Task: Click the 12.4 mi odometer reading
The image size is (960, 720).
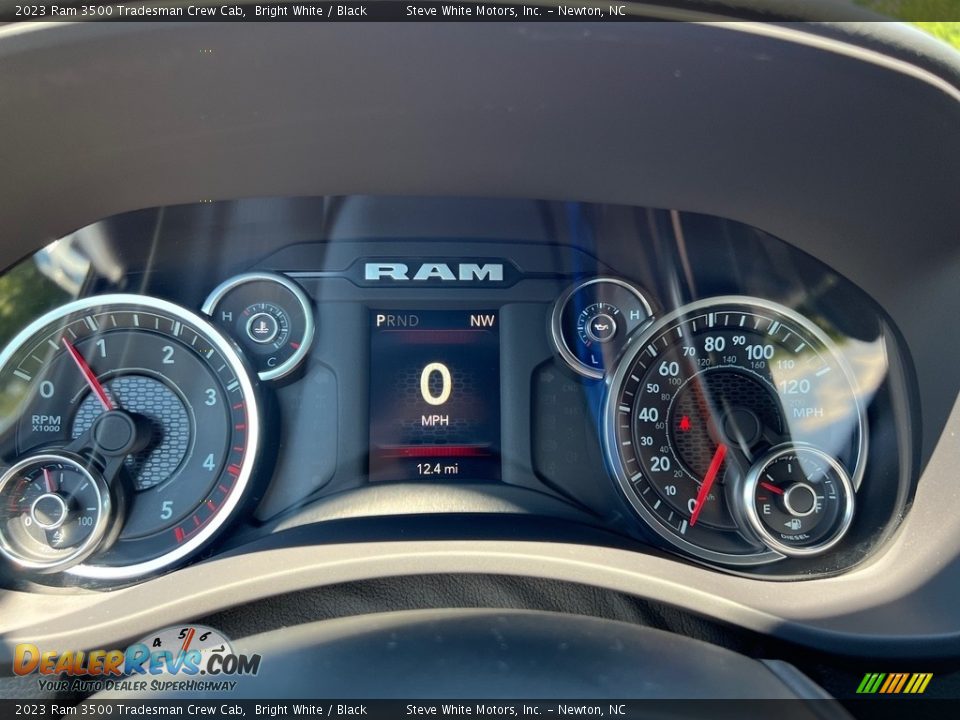Action: [437, 469]
